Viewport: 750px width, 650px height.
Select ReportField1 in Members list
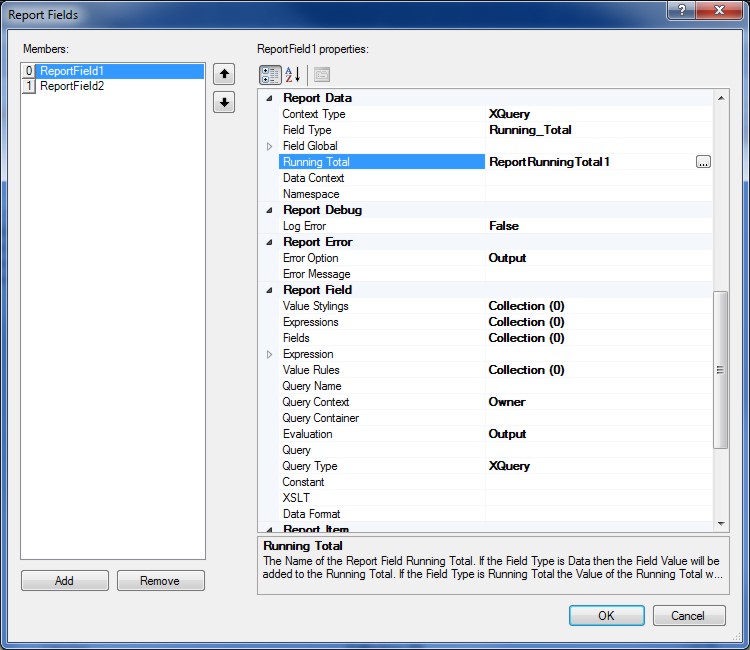(x=72, y=71)
